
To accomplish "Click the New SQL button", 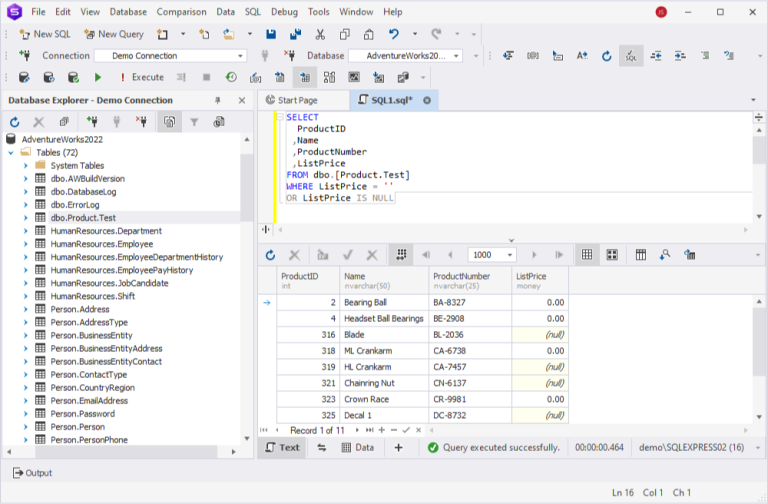I will pyautogui.click(x=45, y=34).
